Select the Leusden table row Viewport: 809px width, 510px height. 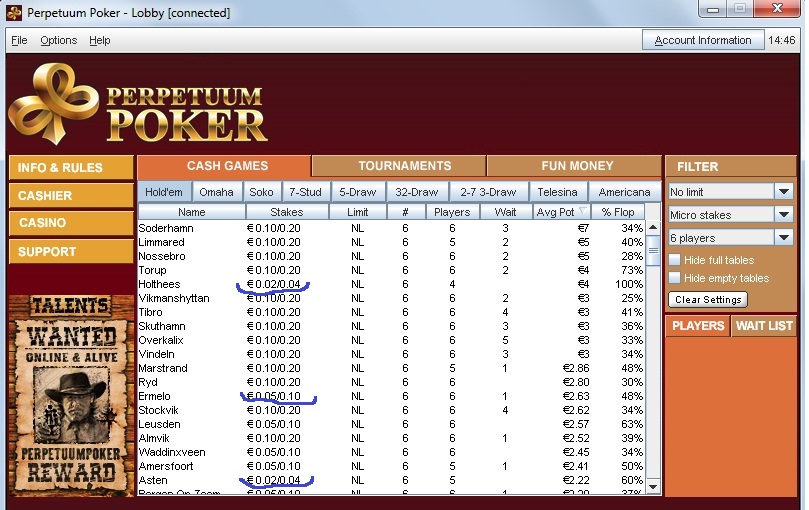tap(391, 424)
